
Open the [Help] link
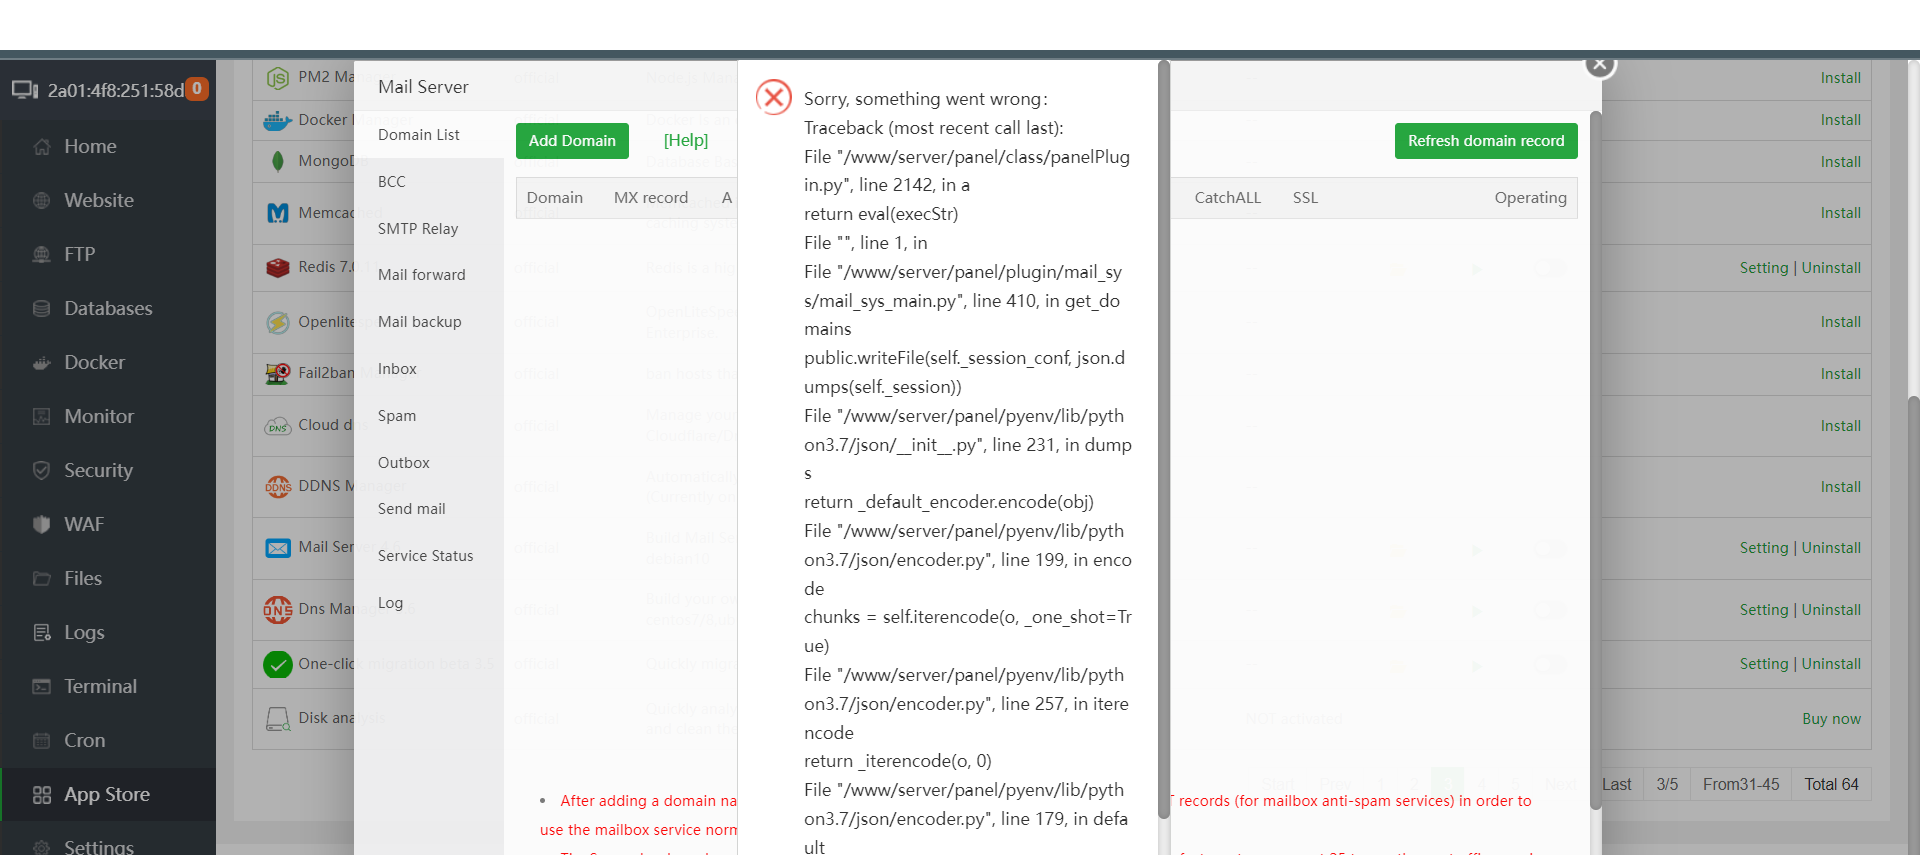pyautogui.click(x=686, y=141)
